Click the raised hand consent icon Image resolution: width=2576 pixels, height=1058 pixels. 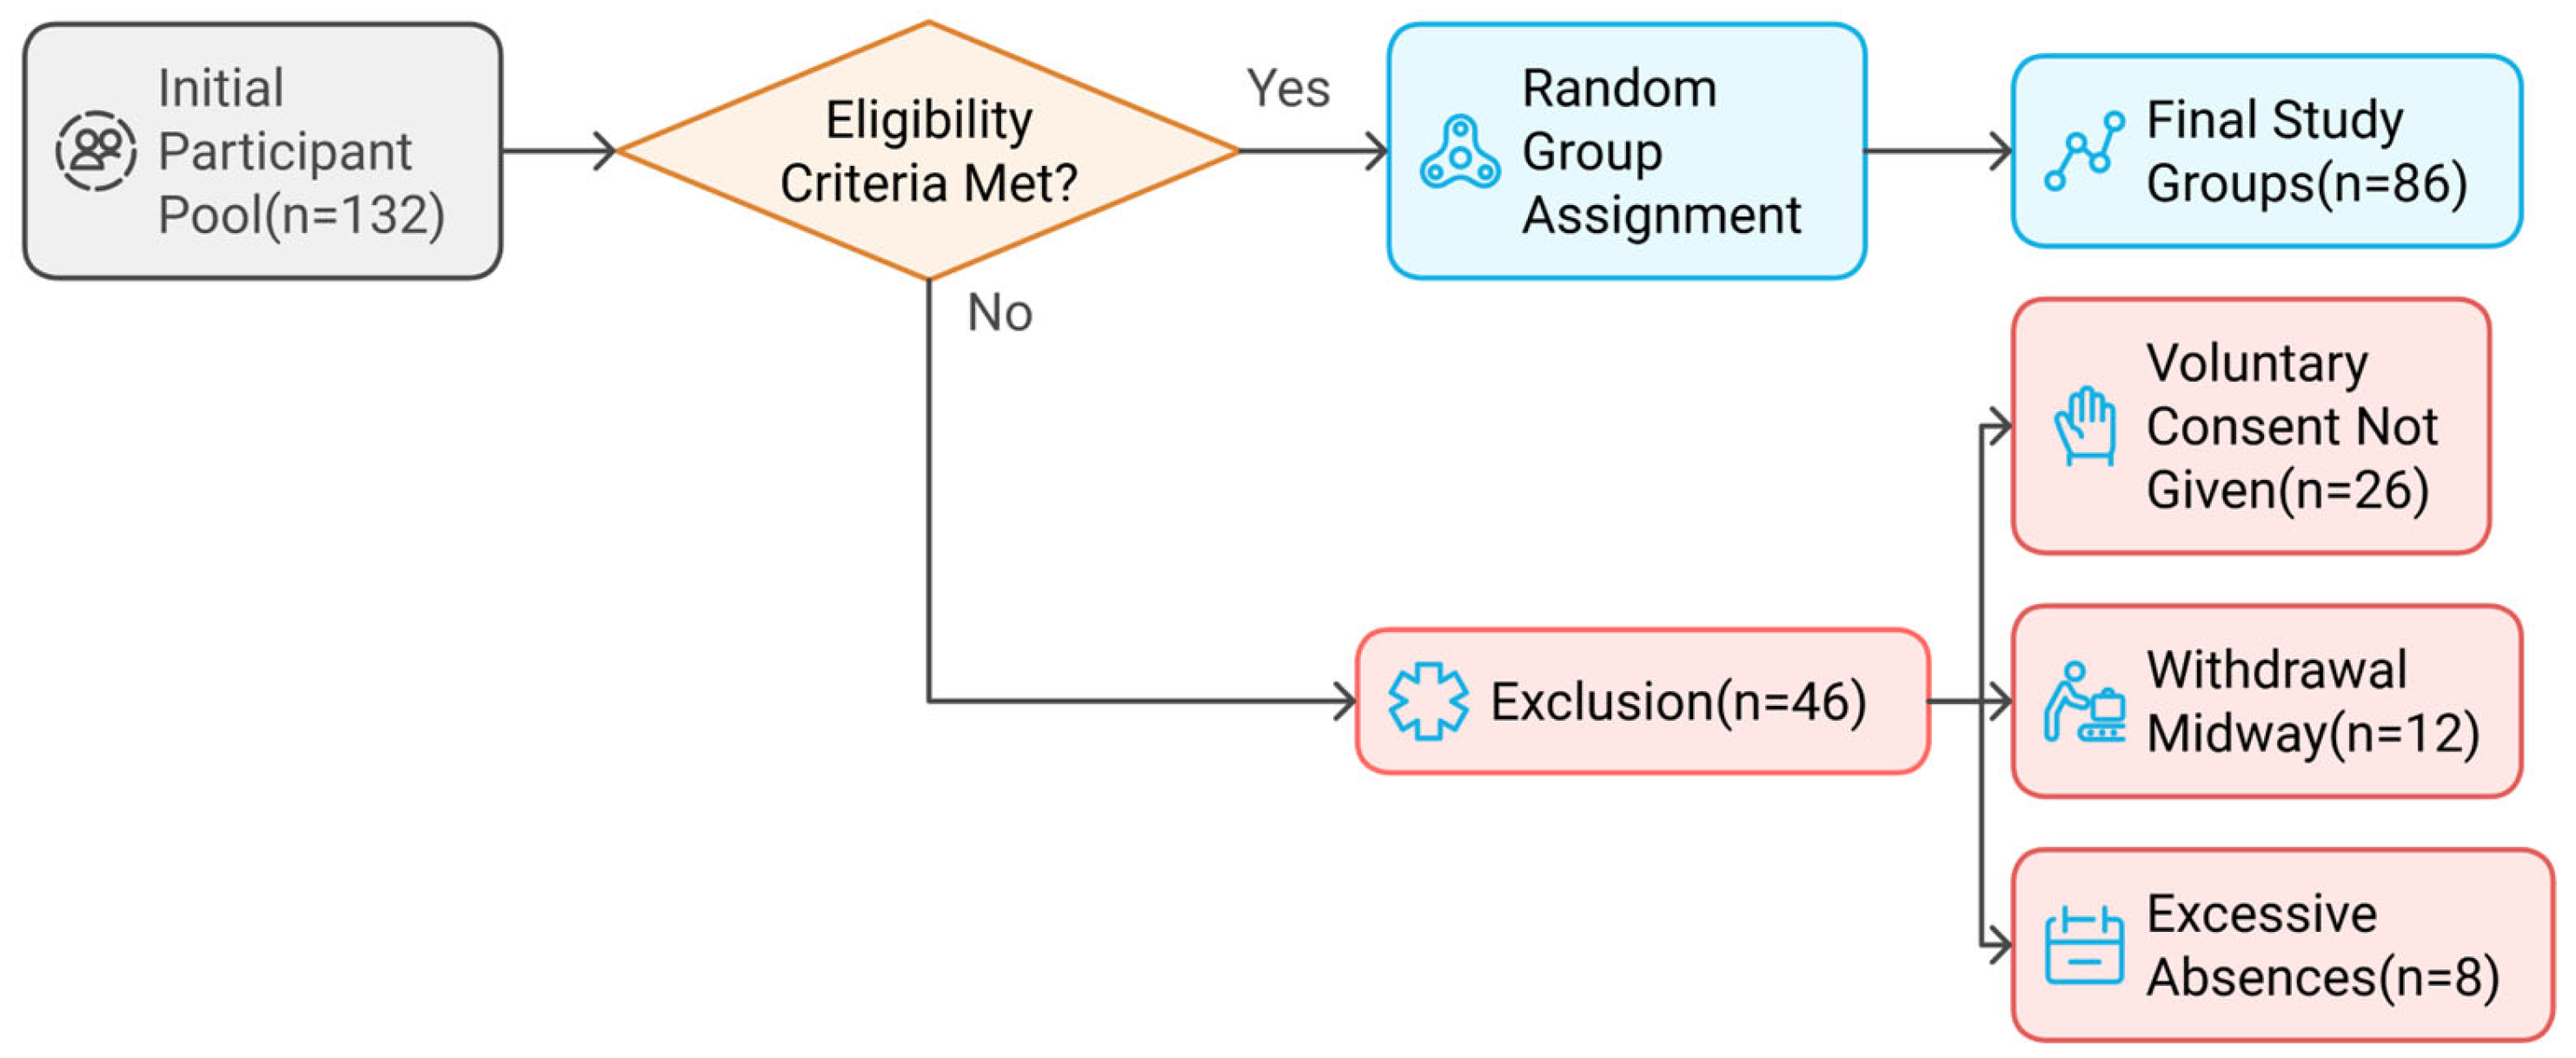coord(2084,426)
